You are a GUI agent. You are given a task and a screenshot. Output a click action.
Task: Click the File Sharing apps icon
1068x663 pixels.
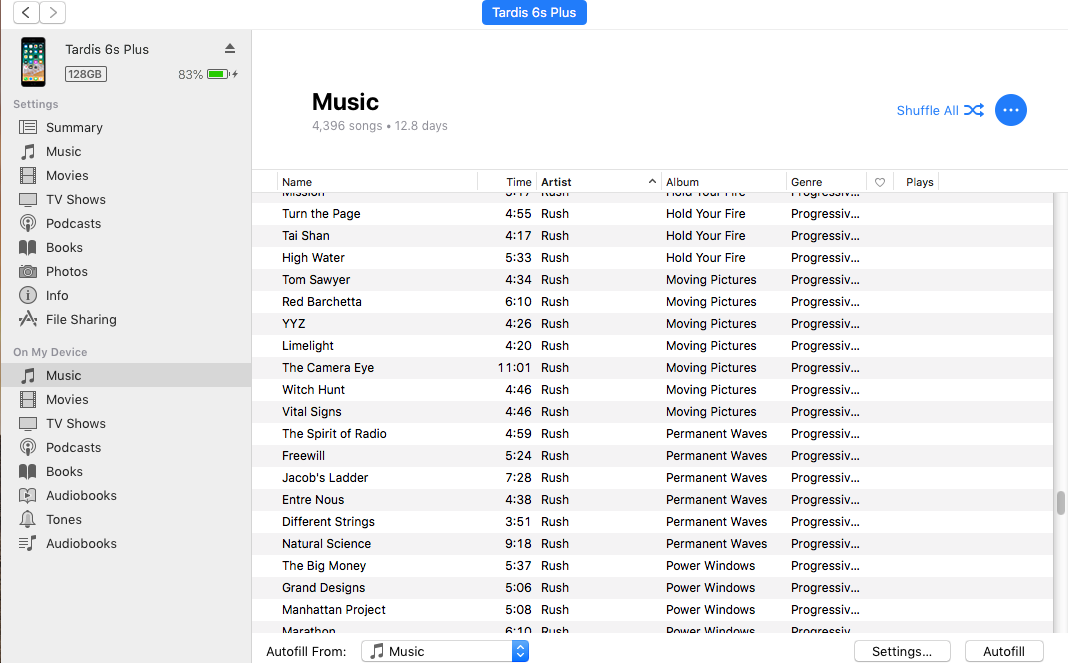(28, 319)
